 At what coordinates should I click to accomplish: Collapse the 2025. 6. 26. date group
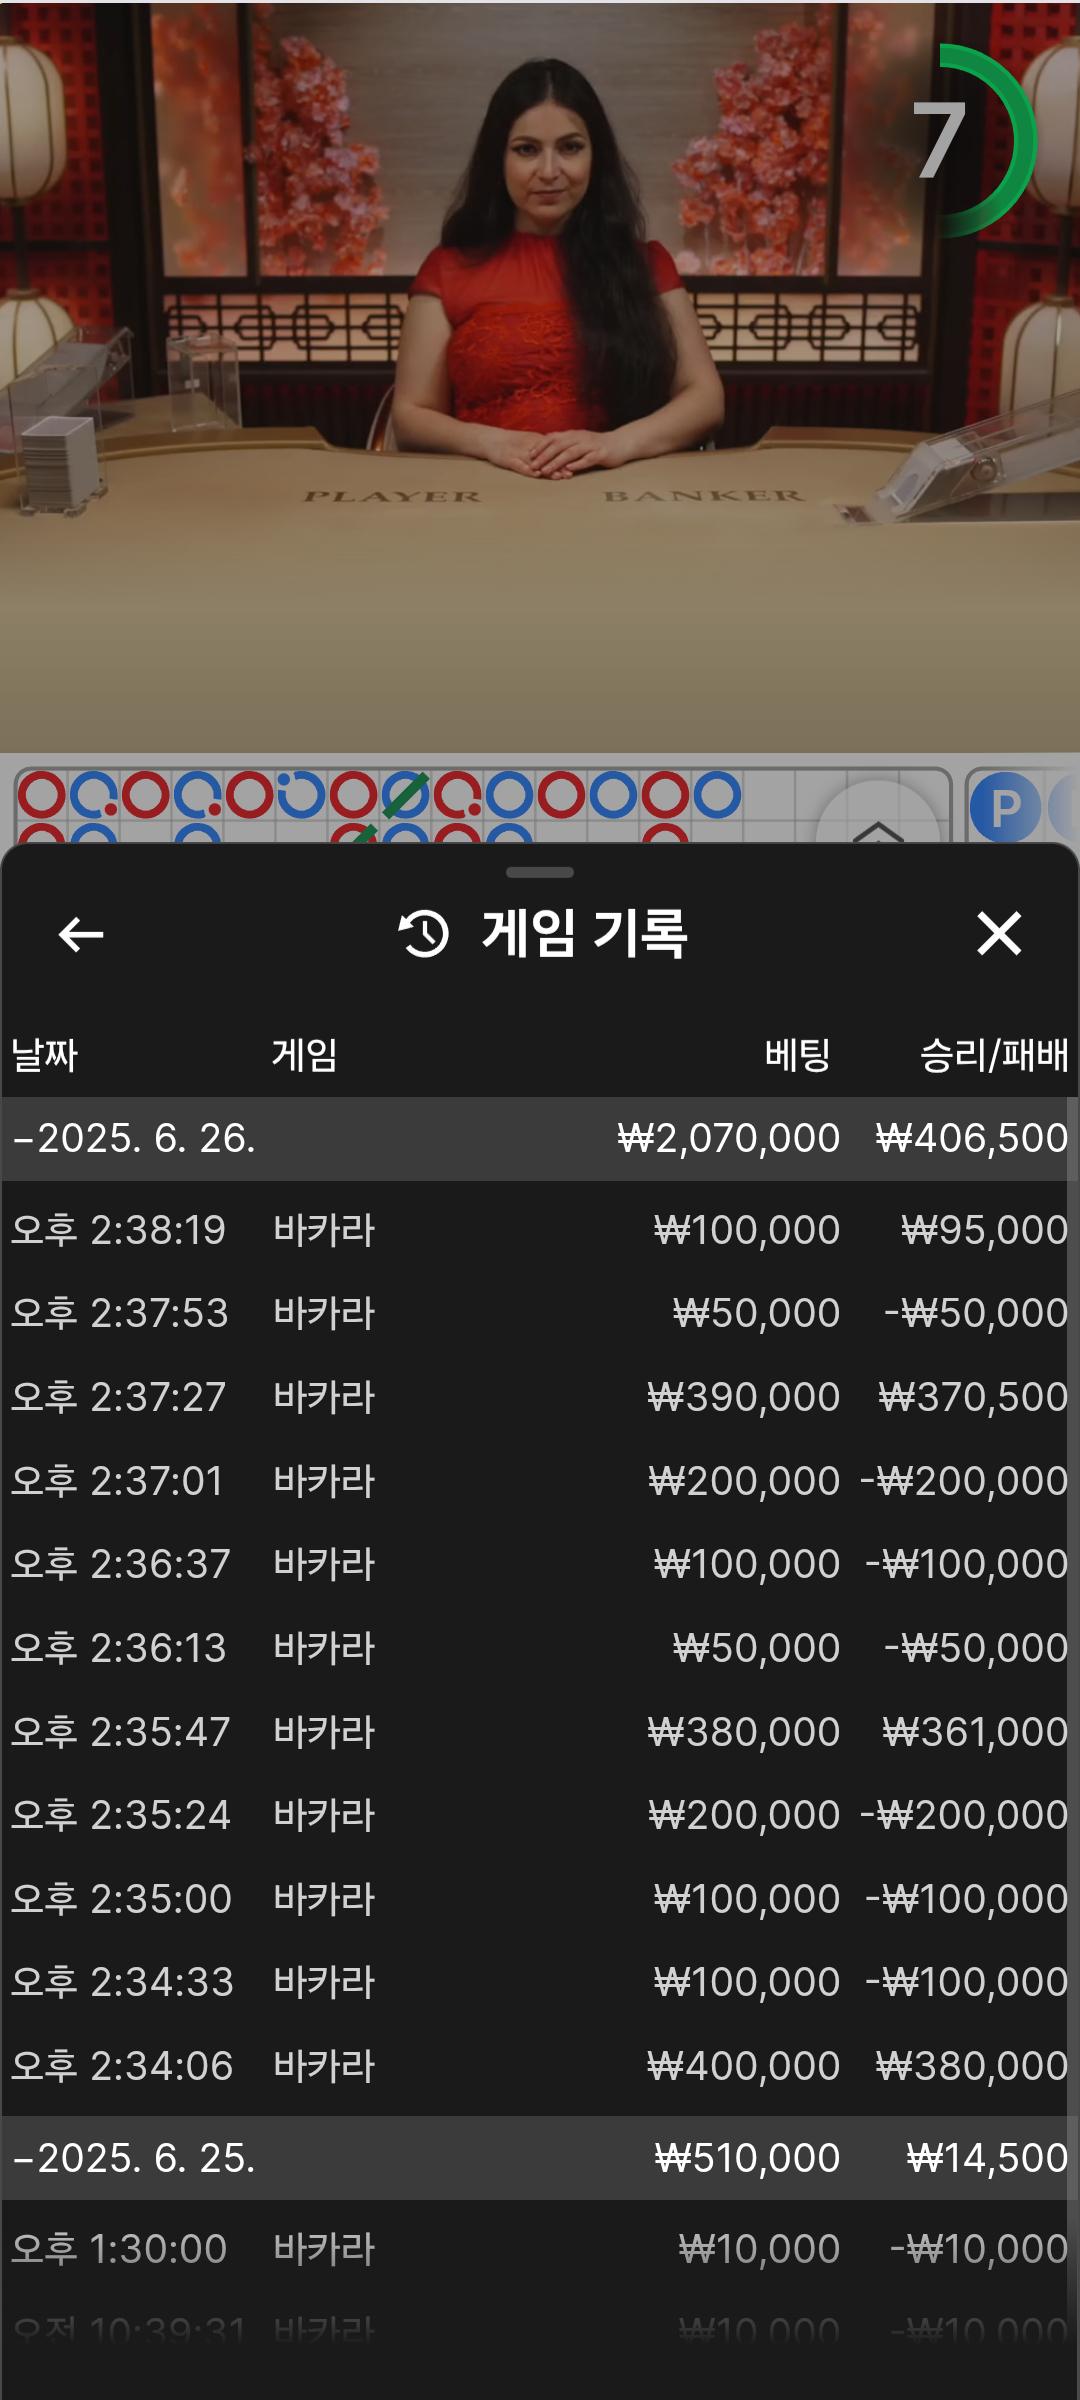(x=135, y=1139)
